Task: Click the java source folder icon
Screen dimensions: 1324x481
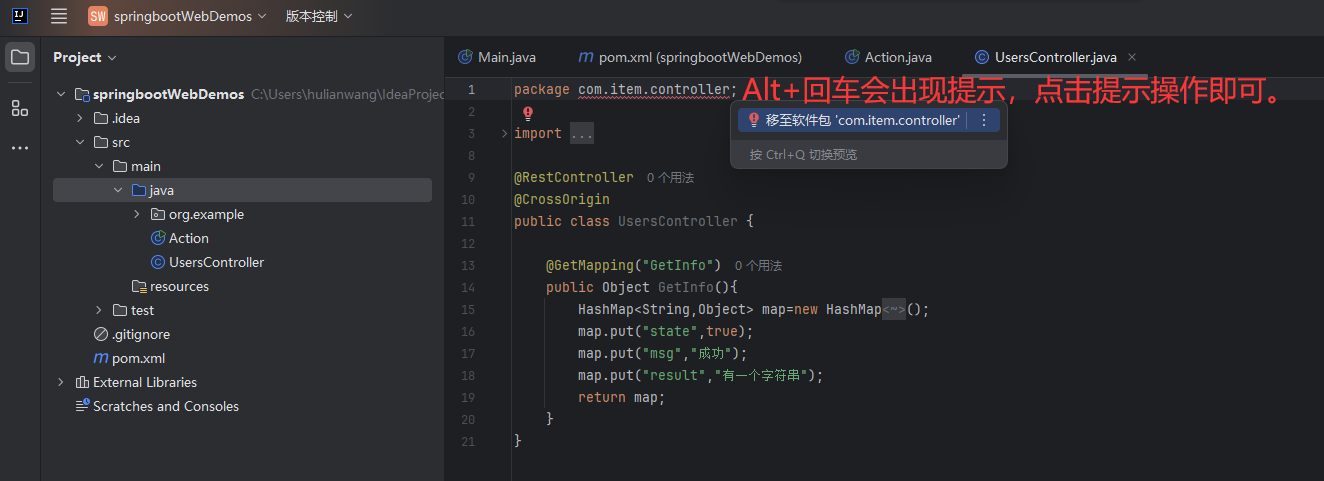Action: click(x=139, y=190)
